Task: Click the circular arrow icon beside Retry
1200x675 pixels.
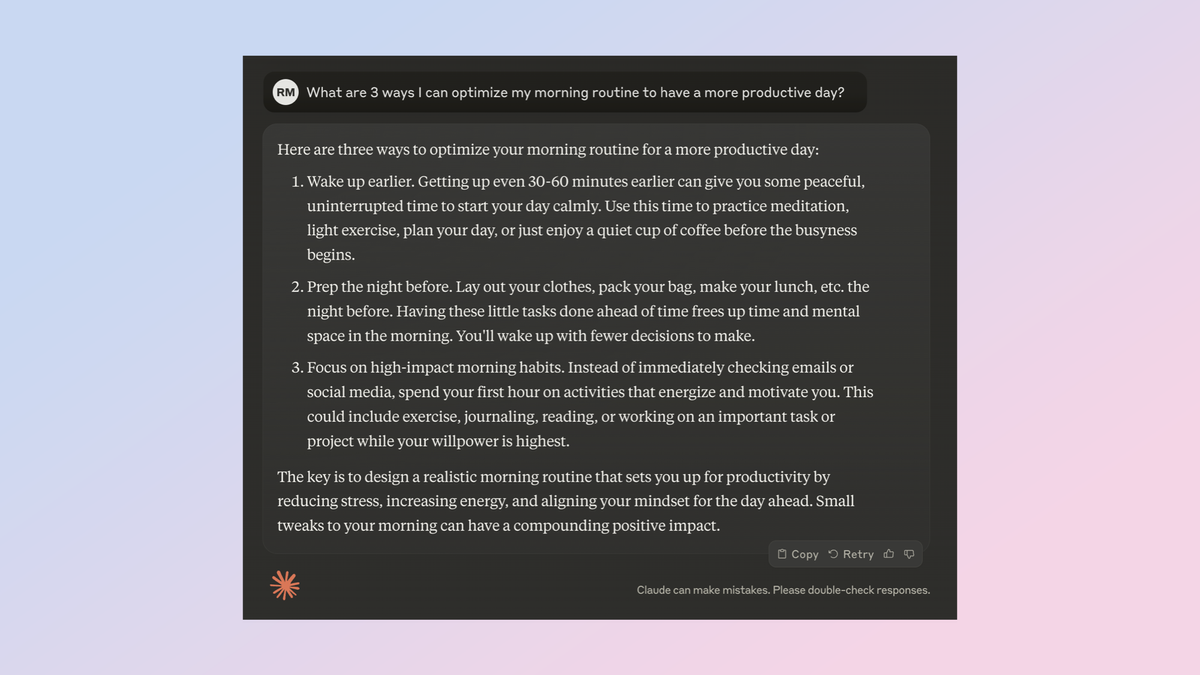Action: pos(834,553)
